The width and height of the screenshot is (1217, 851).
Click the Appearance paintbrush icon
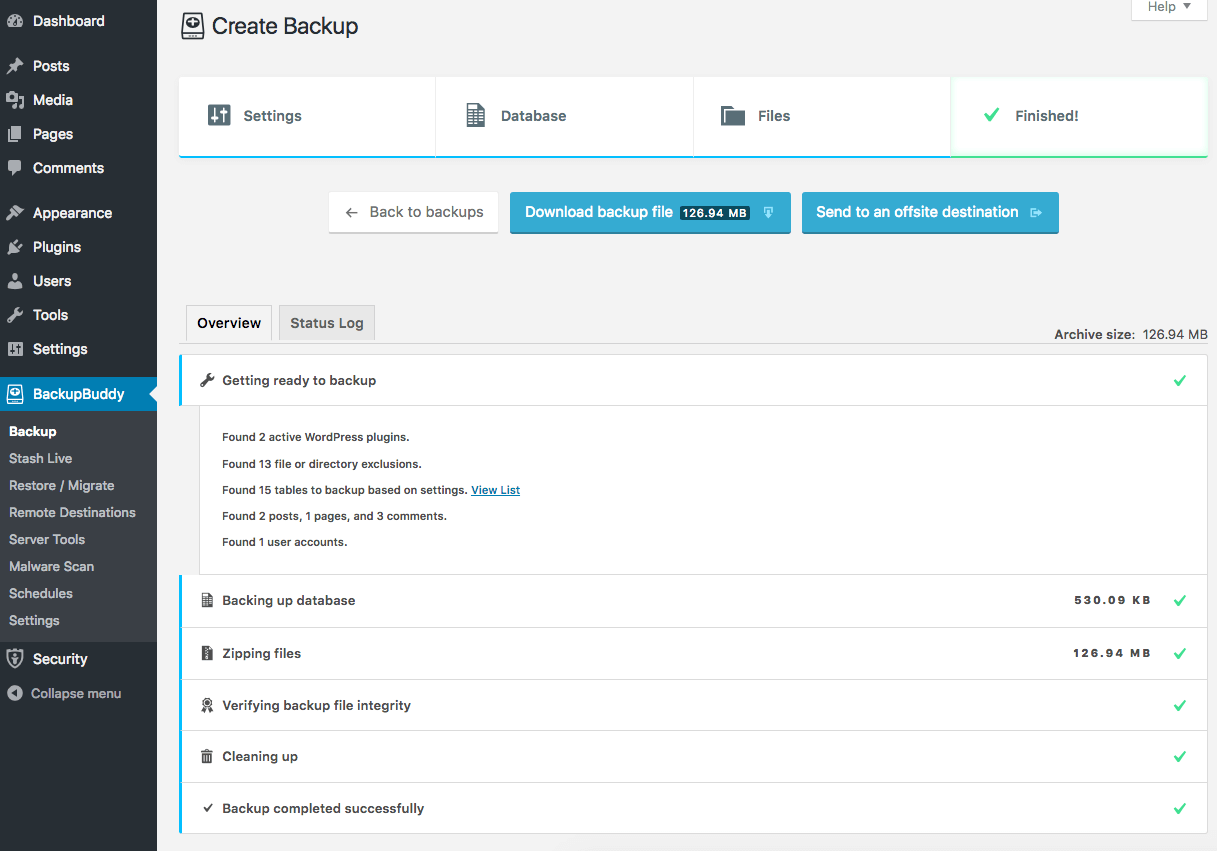point(15,213)
